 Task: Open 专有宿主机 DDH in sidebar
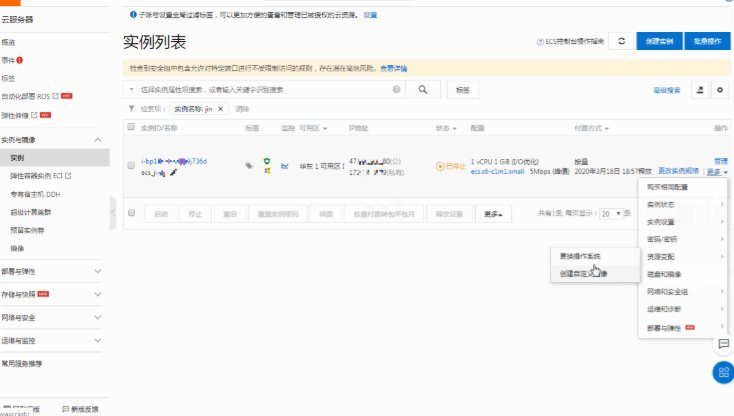tap(36, 194)
